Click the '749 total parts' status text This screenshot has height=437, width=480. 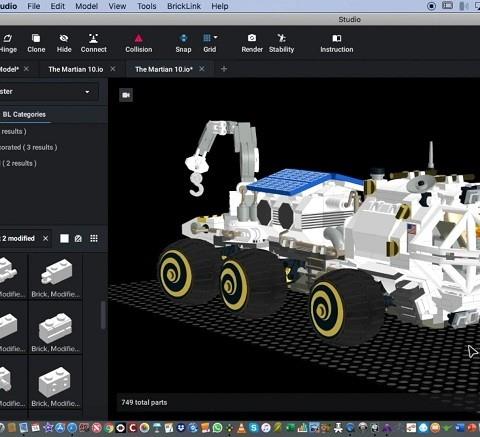144,402
